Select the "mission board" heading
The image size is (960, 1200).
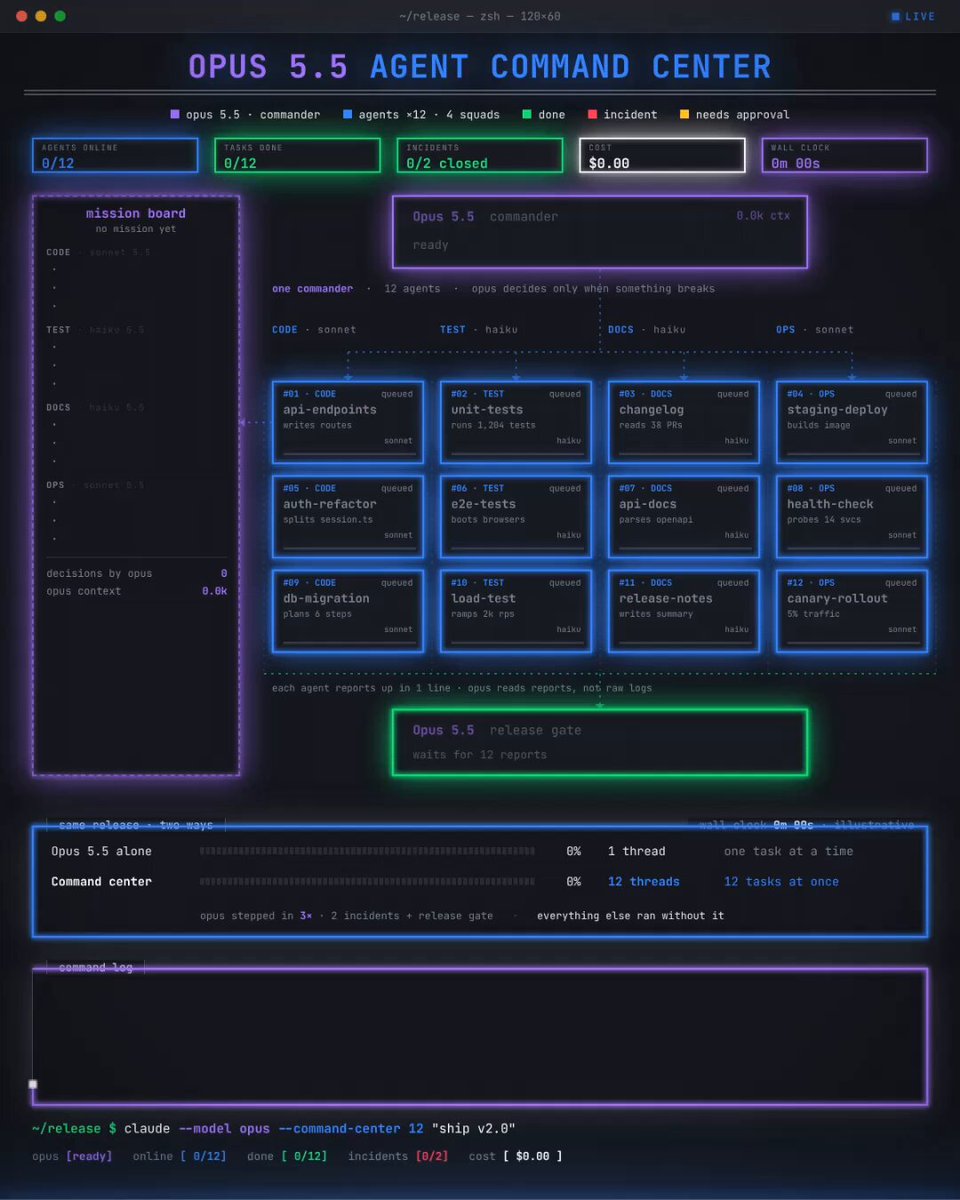pos(136,213)
